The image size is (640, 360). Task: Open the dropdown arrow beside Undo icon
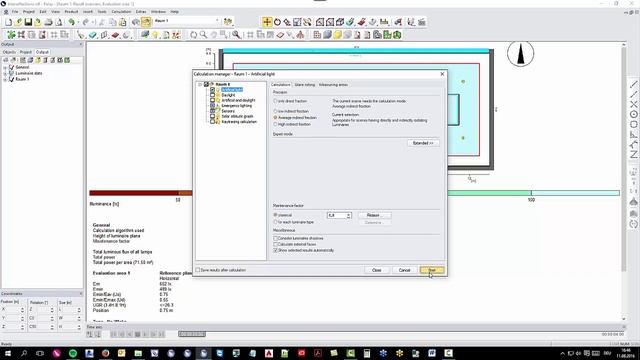78,22
